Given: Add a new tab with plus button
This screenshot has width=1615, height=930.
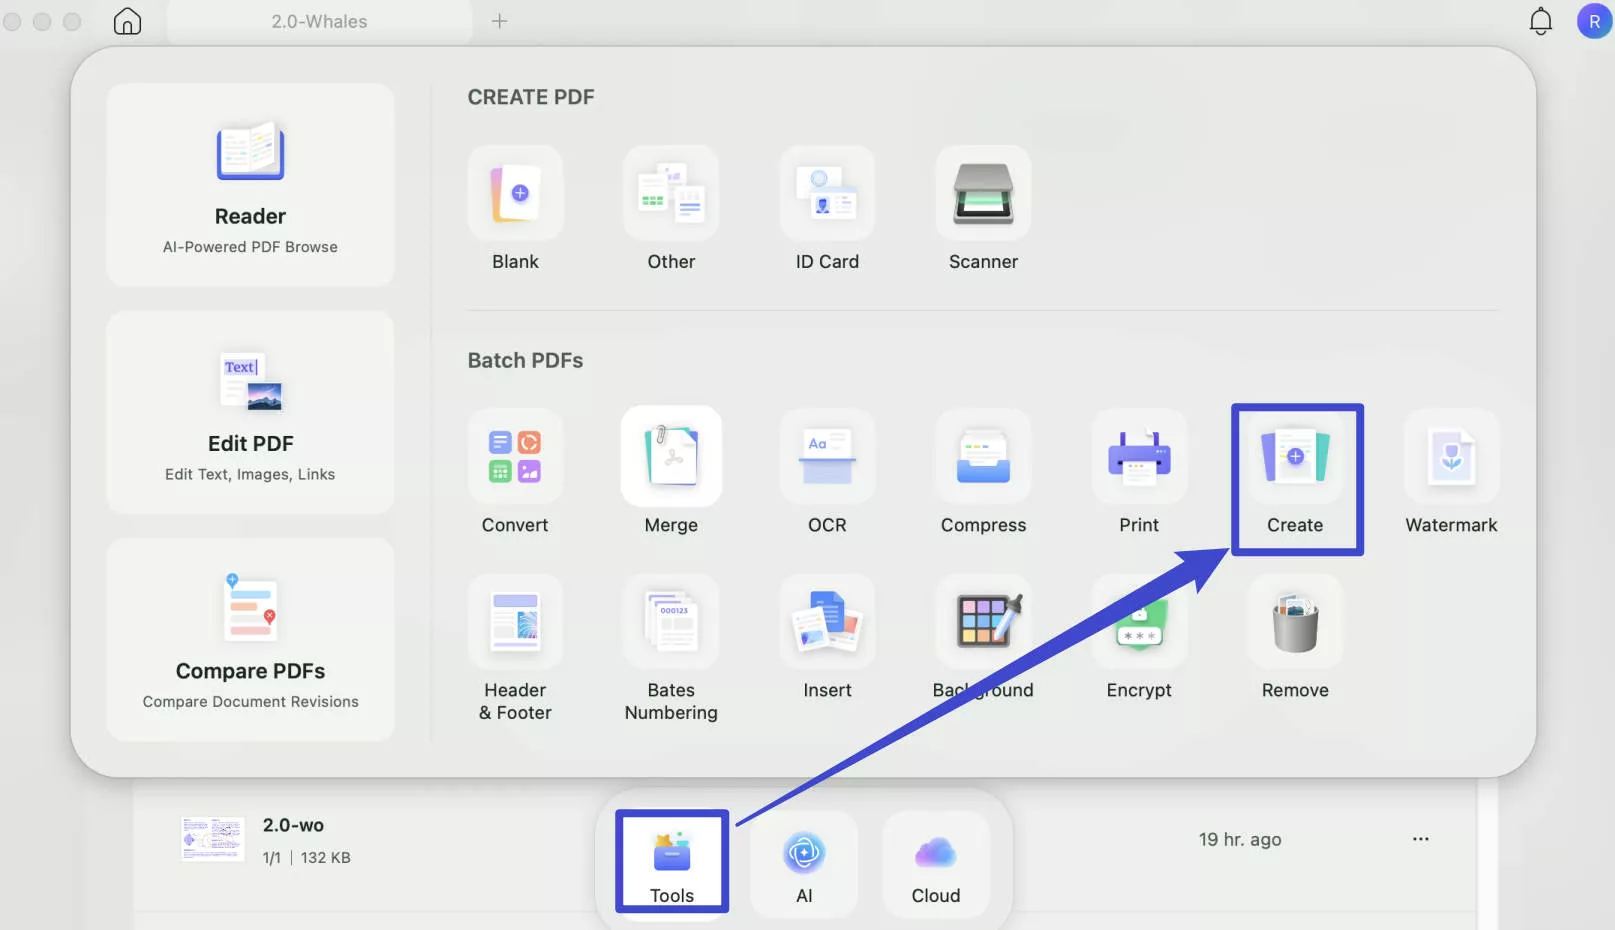Looking at the screenshot, I should 499,21.
